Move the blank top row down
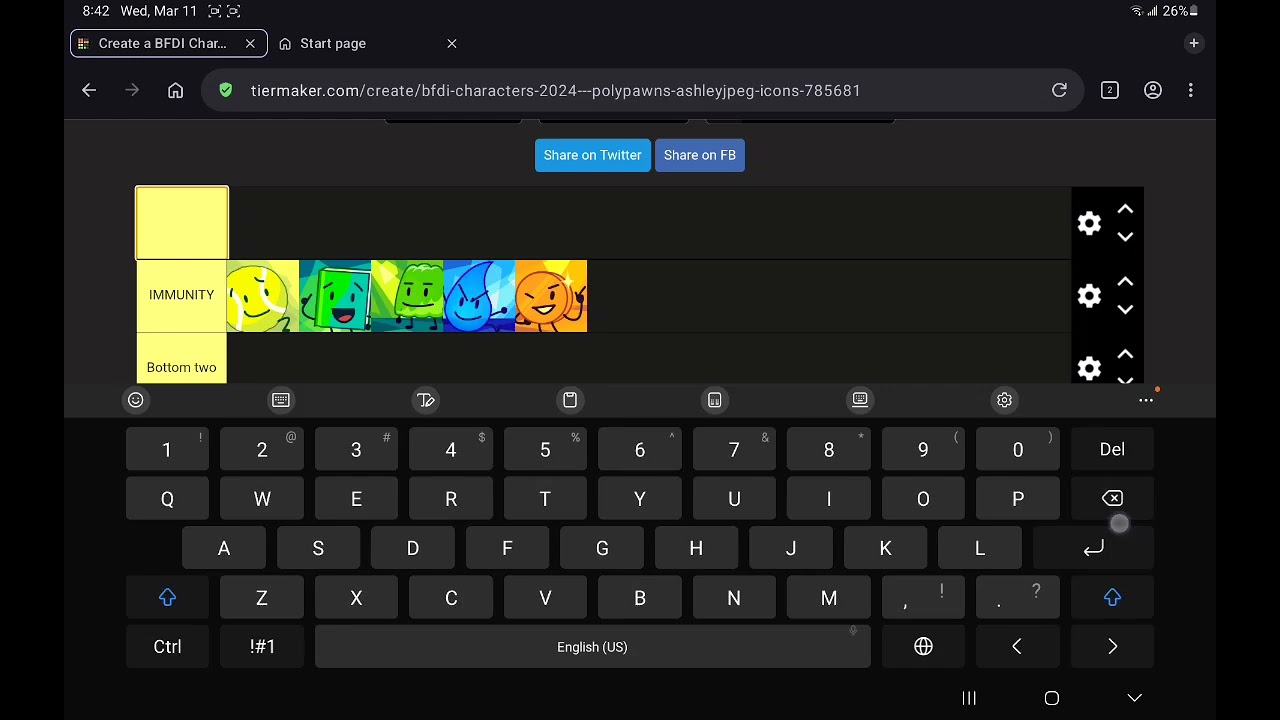 click(x=1125, y=237)
